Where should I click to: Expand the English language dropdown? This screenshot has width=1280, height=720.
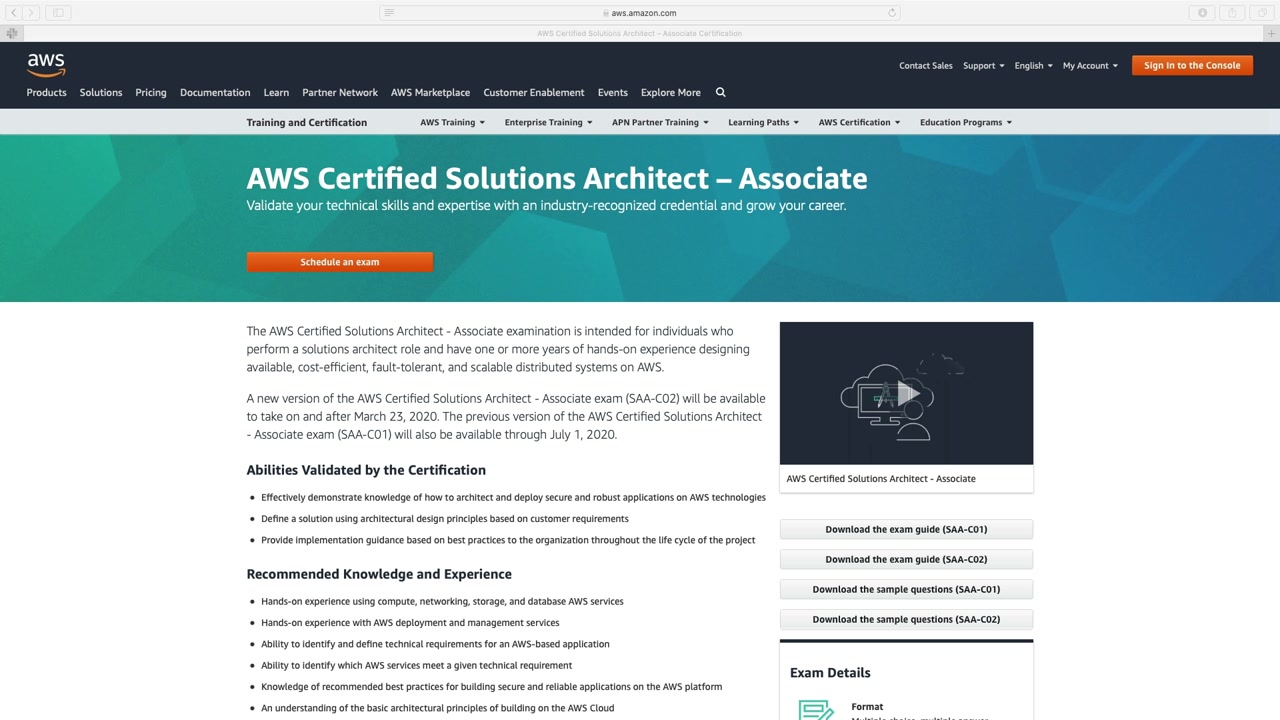click(x=1033, y=65)
